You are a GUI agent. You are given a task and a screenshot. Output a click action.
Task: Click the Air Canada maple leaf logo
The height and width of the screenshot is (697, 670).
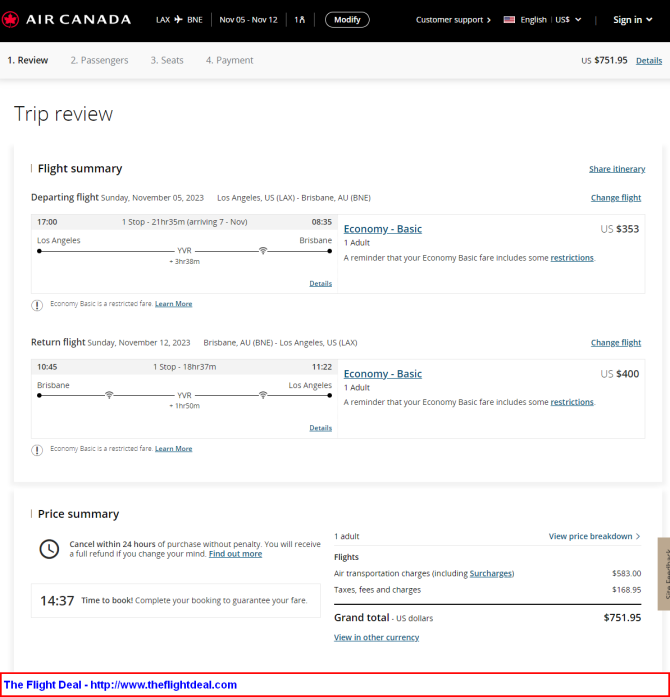pos(10,20)
